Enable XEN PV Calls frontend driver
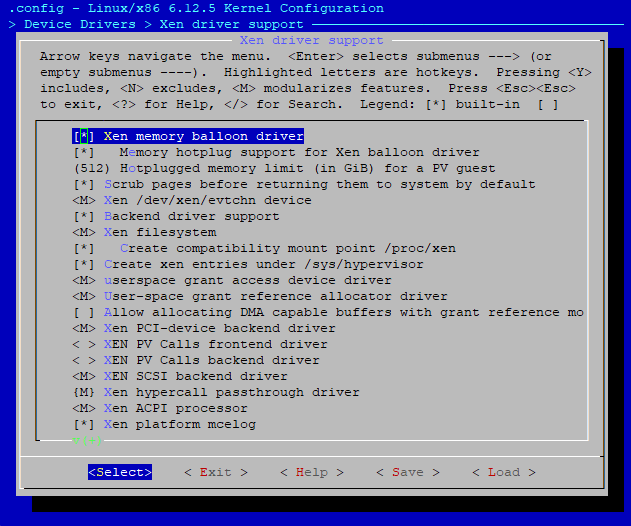 click(84, 344)
